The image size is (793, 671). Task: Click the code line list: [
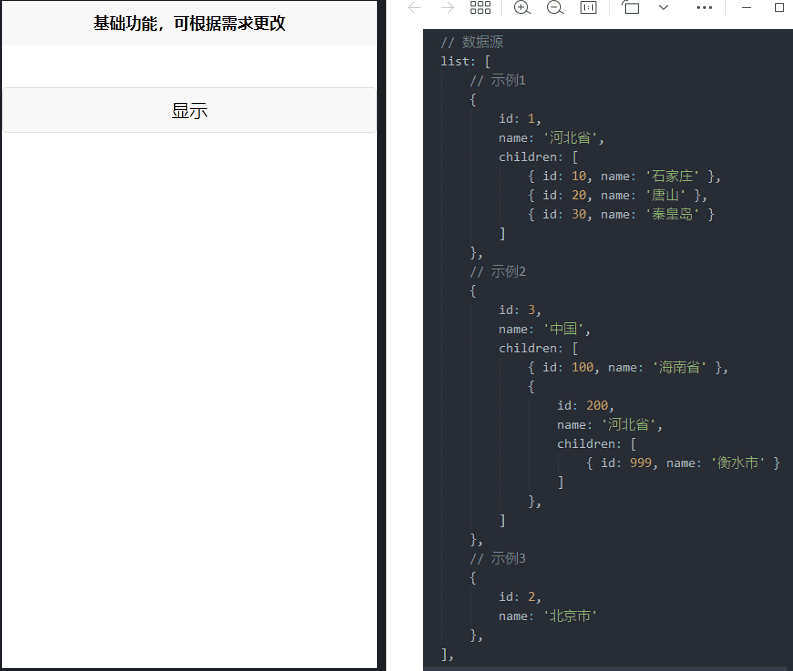465,61
